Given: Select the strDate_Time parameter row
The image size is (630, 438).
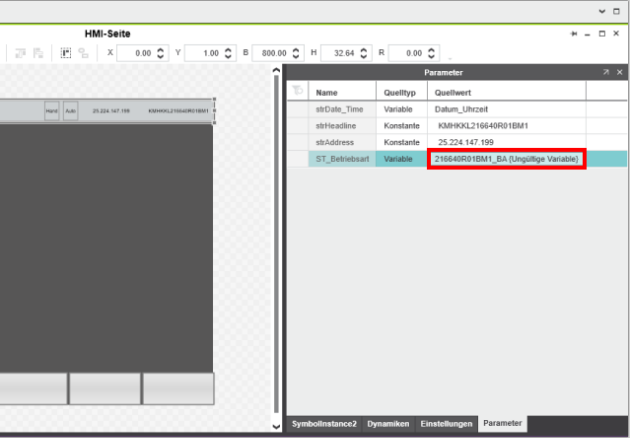Looking at the screenshot, I should coord(457,109).
